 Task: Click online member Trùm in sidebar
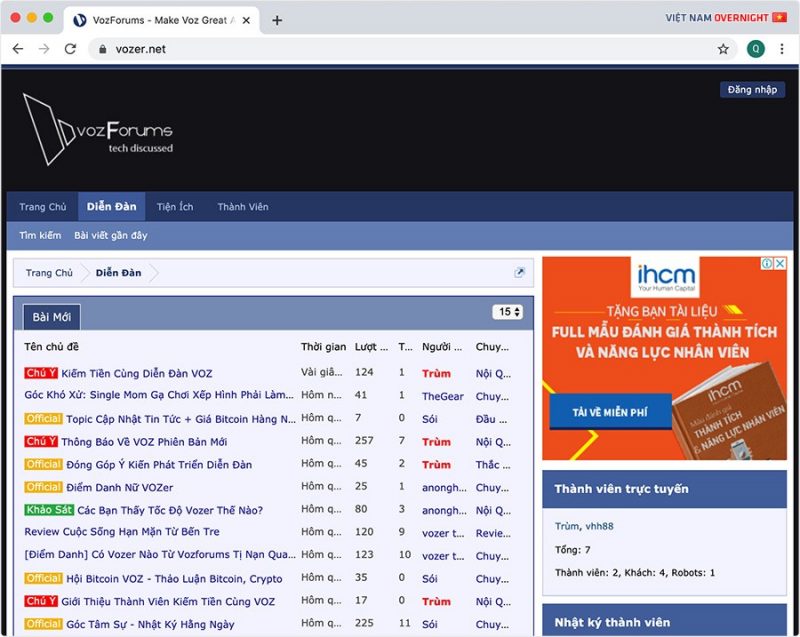click(567, 526)
